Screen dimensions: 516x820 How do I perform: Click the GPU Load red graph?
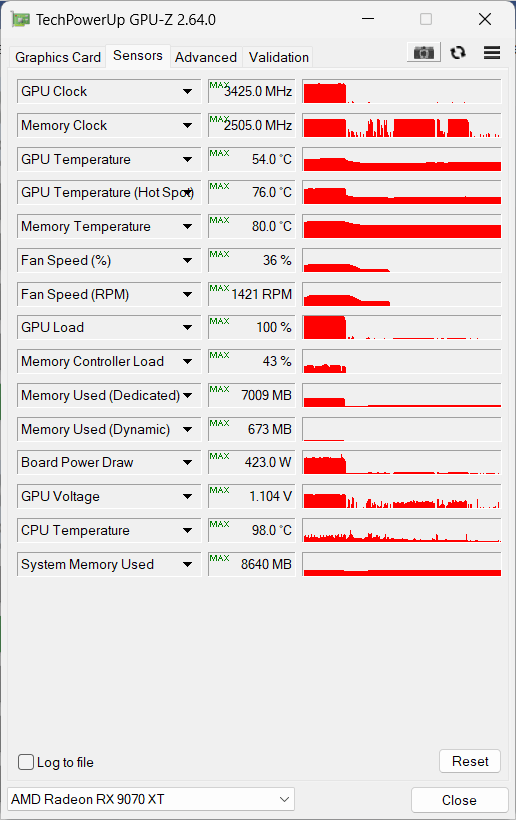click(402, 327)
